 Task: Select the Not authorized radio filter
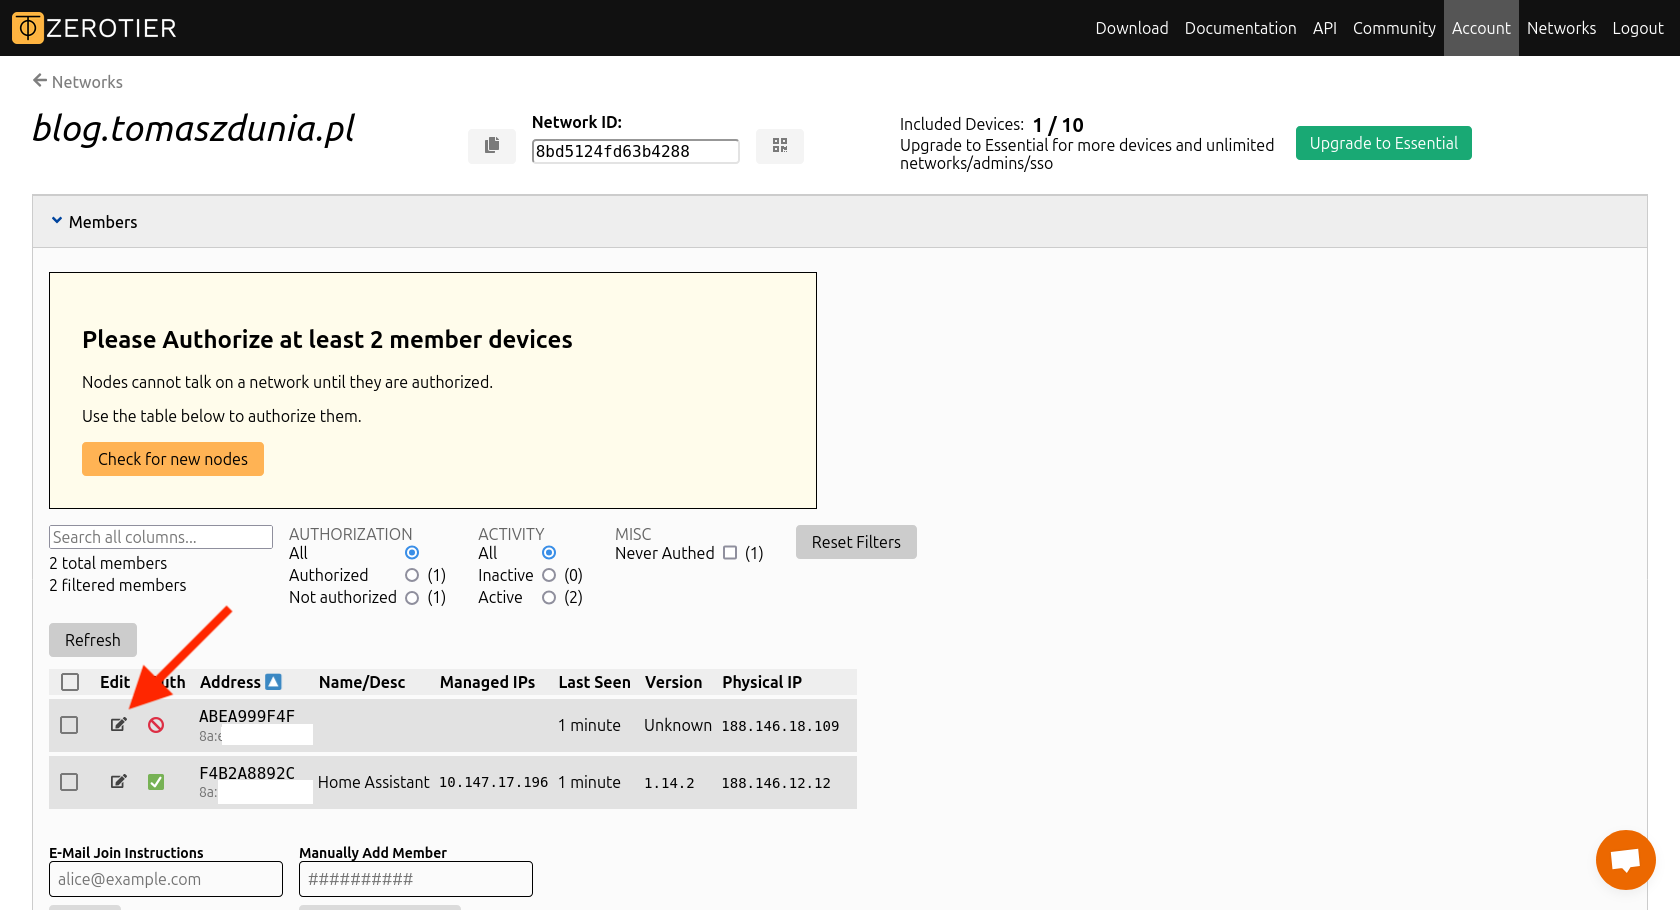(412, 598)
